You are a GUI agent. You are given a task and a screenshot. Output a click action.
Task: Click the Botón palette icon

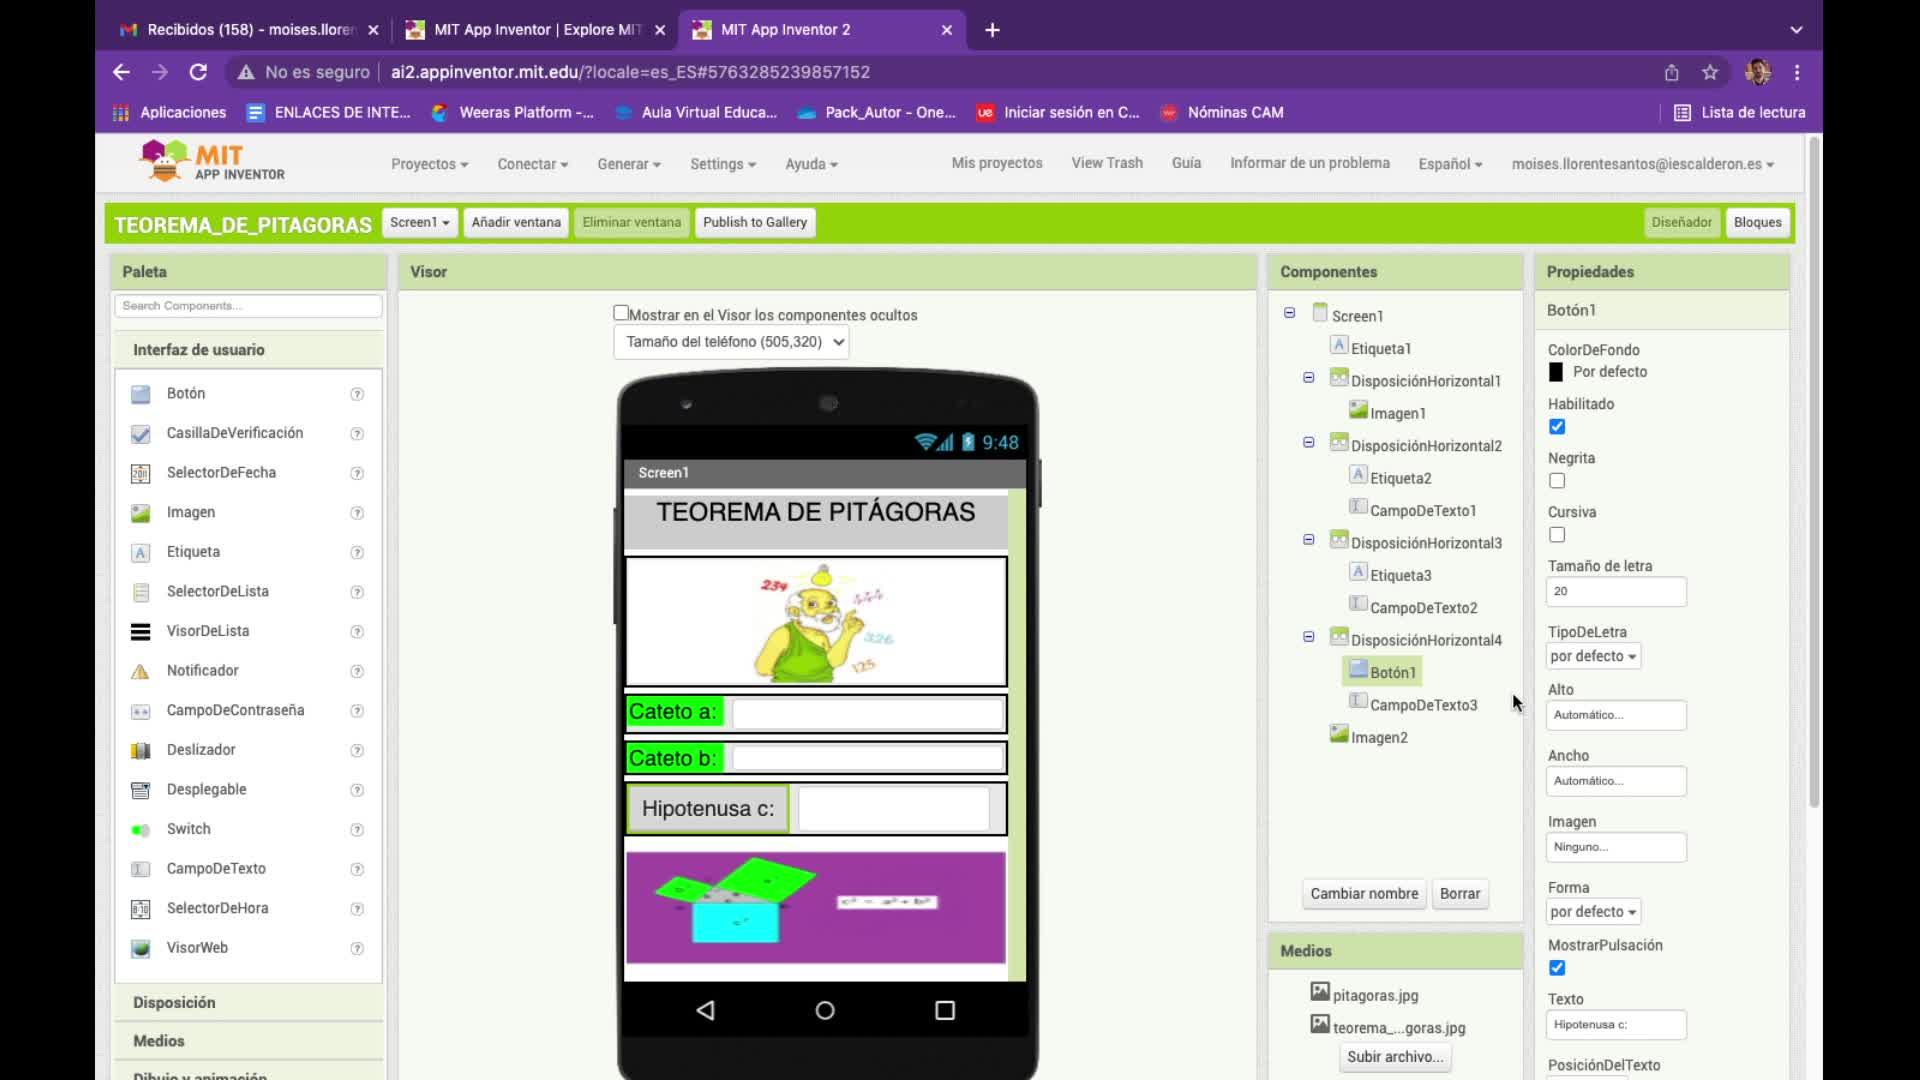point(140,394)
